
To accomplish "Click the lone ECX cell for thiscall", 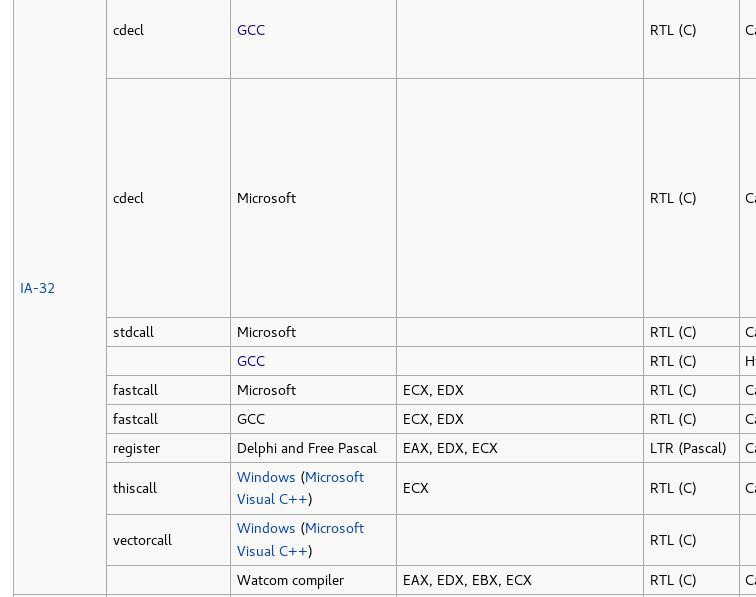I will pos(416,488).
